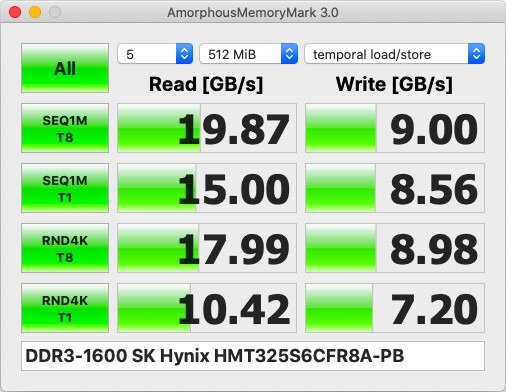This screenshot has height=392, width=506.
Task: Close the AmorphousMemoryMark window
Action: pyautogui.click(x=15, y=12)
